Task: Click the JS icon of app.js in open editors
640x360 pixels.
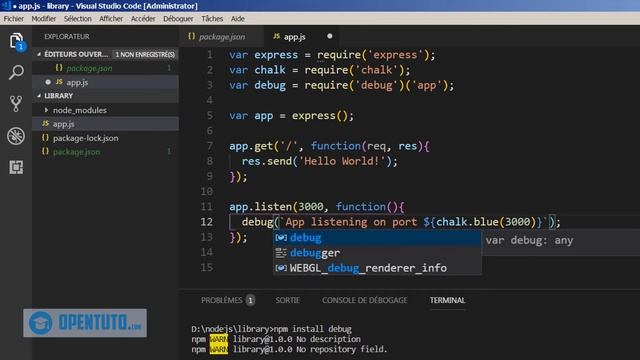Action: 59,82
